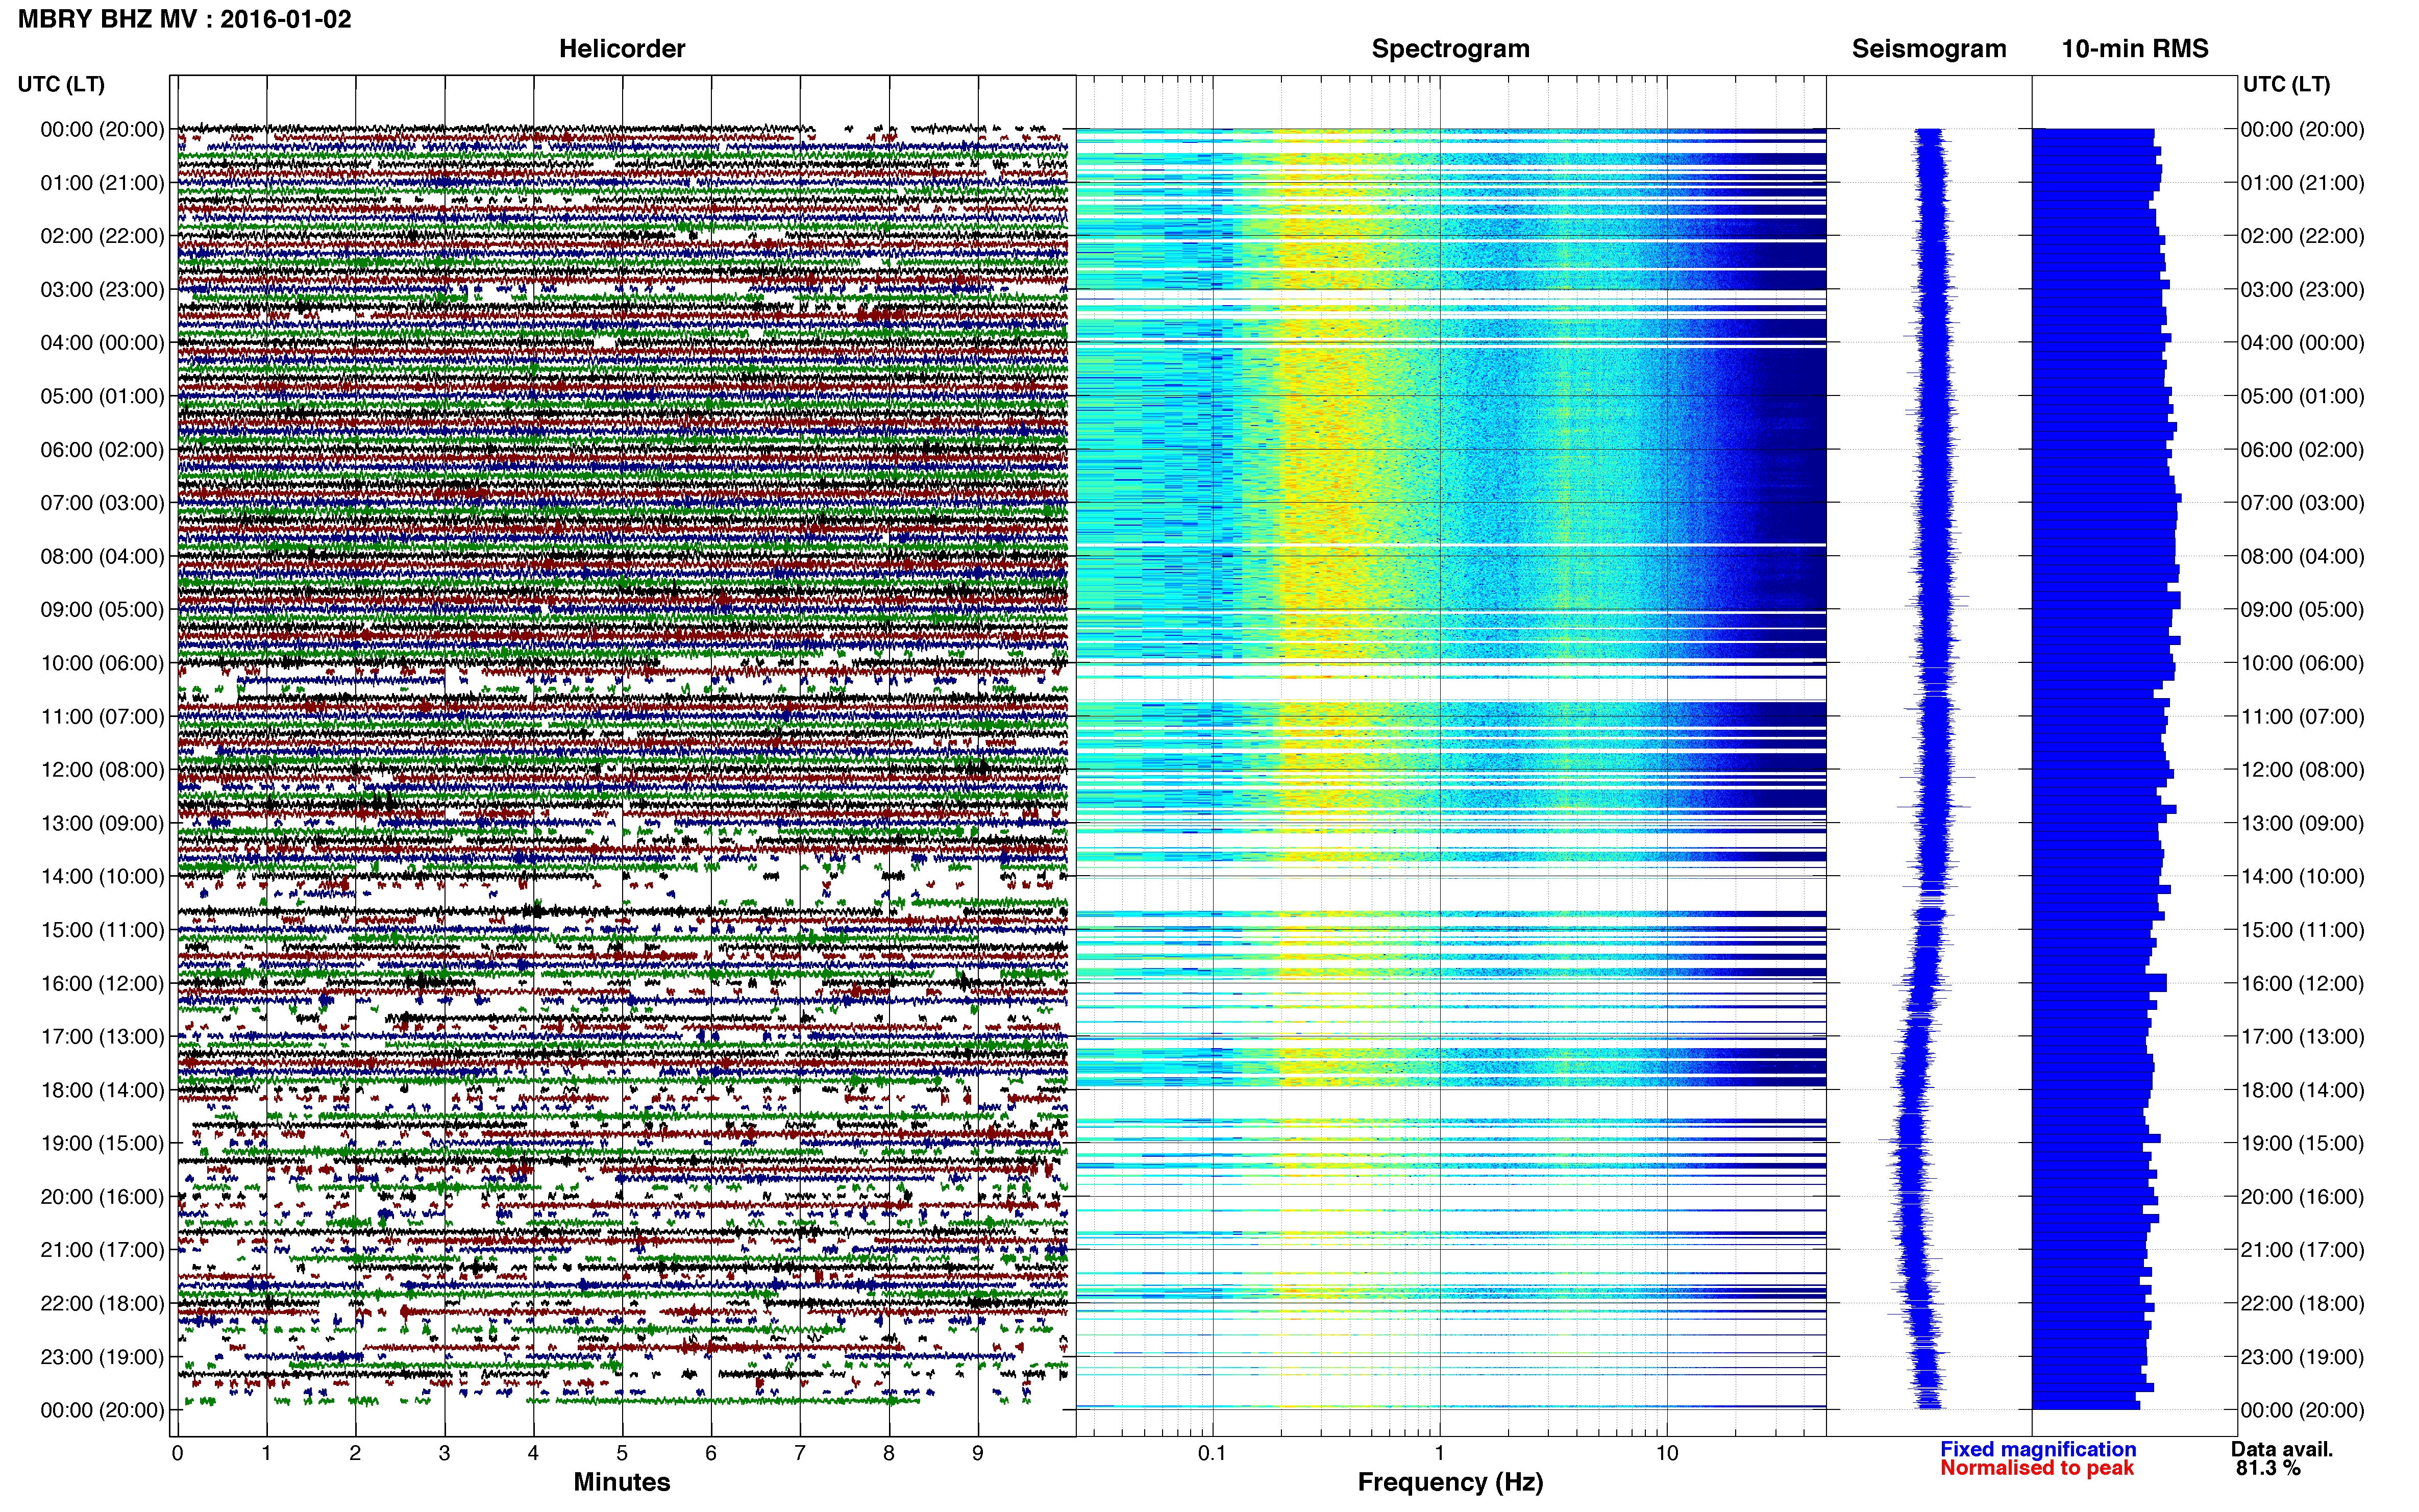This screenshot has width=2419, height=1512.
Task: Click the frequency tick label '1'
Action: [x=1440, y=1454]
